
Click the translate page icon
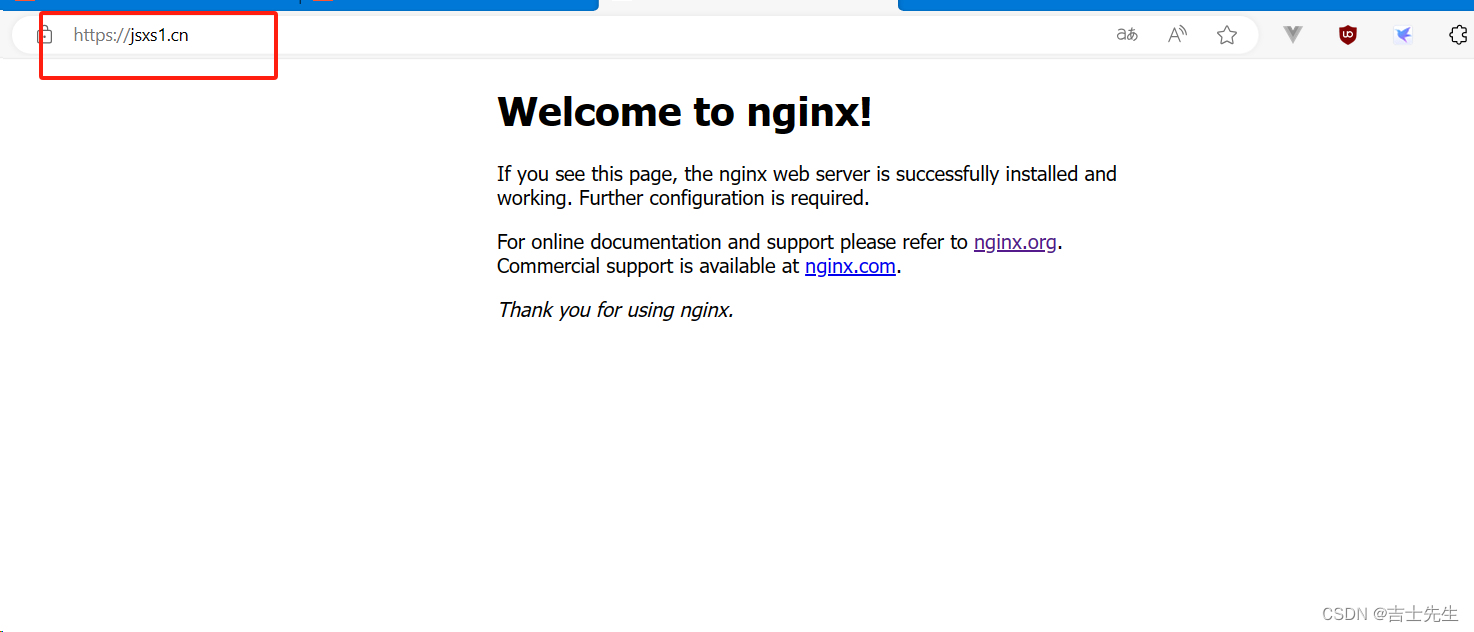[1127, 35]
